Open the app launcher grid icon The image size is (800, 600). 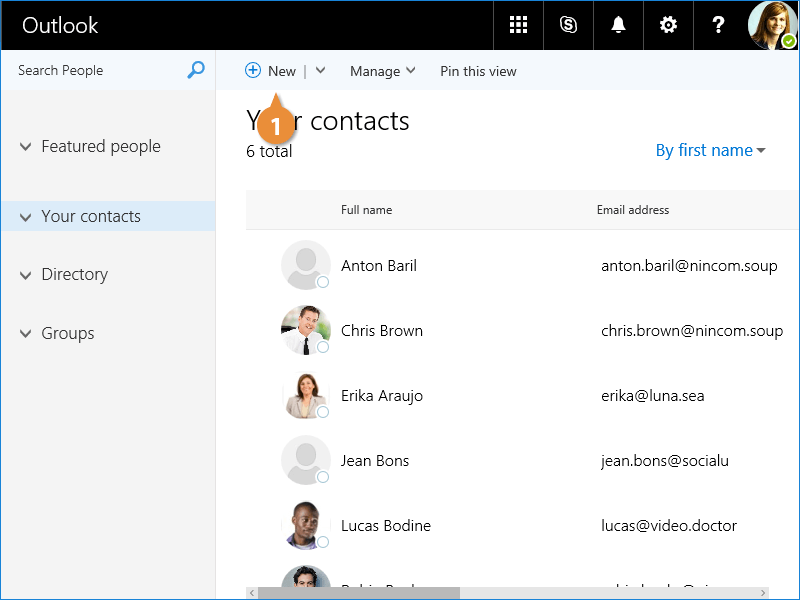click(518, 25)
